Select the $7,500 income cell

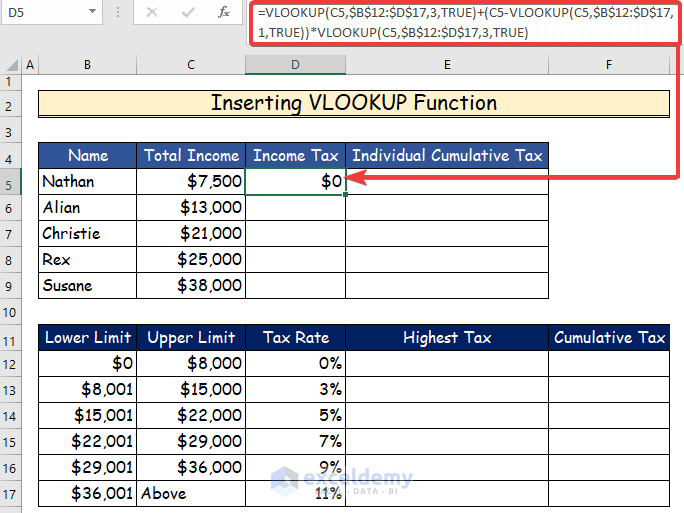coord(191,181)
